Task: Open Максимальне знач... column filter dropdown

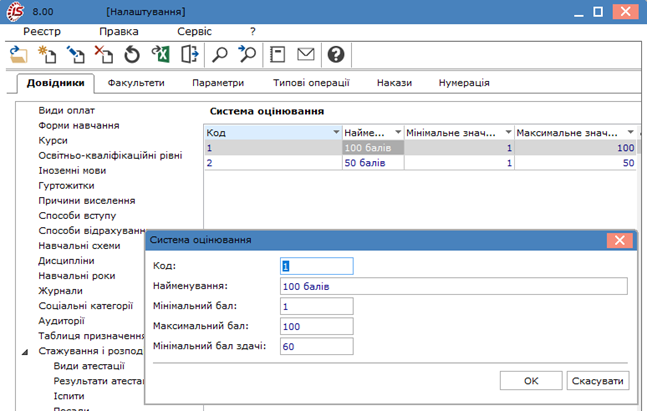Action: coord(630,132)
